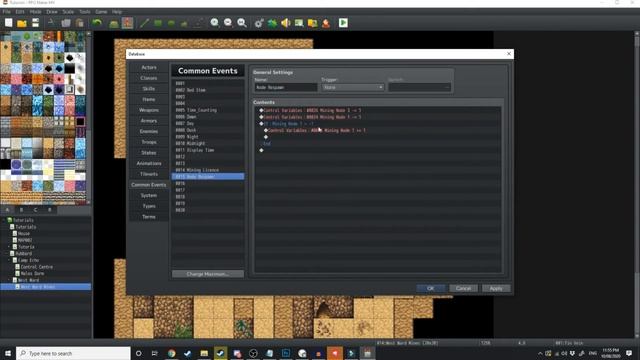Select the Camp Echo map in tree
The height and width of the screenshot is (360, 640).
tap(28, 260)
